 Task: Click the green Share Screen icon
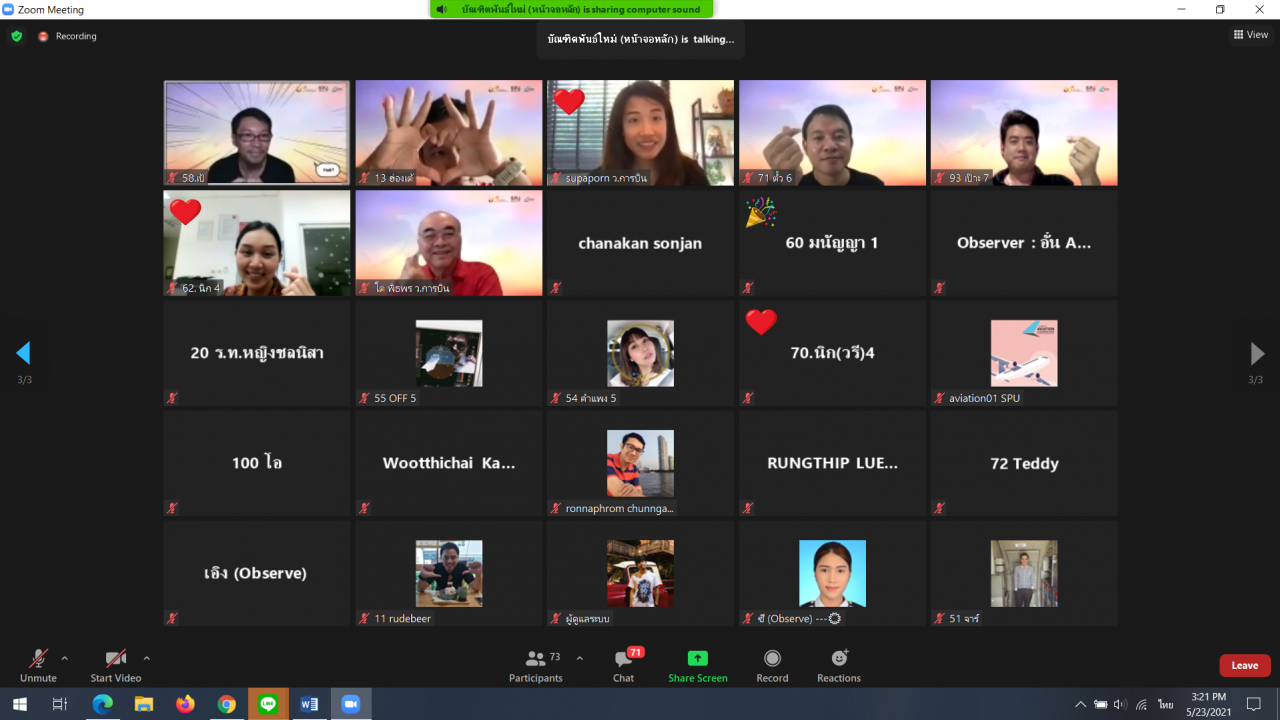(697, 658)
